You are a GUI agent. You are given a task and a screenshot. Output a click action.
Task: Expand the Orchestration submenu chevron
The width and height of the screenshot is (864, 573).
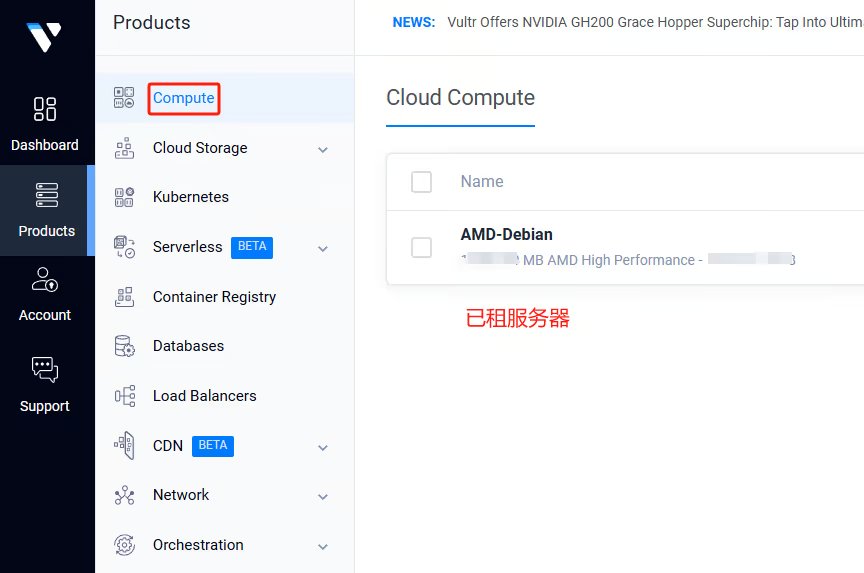click(323, 547)
